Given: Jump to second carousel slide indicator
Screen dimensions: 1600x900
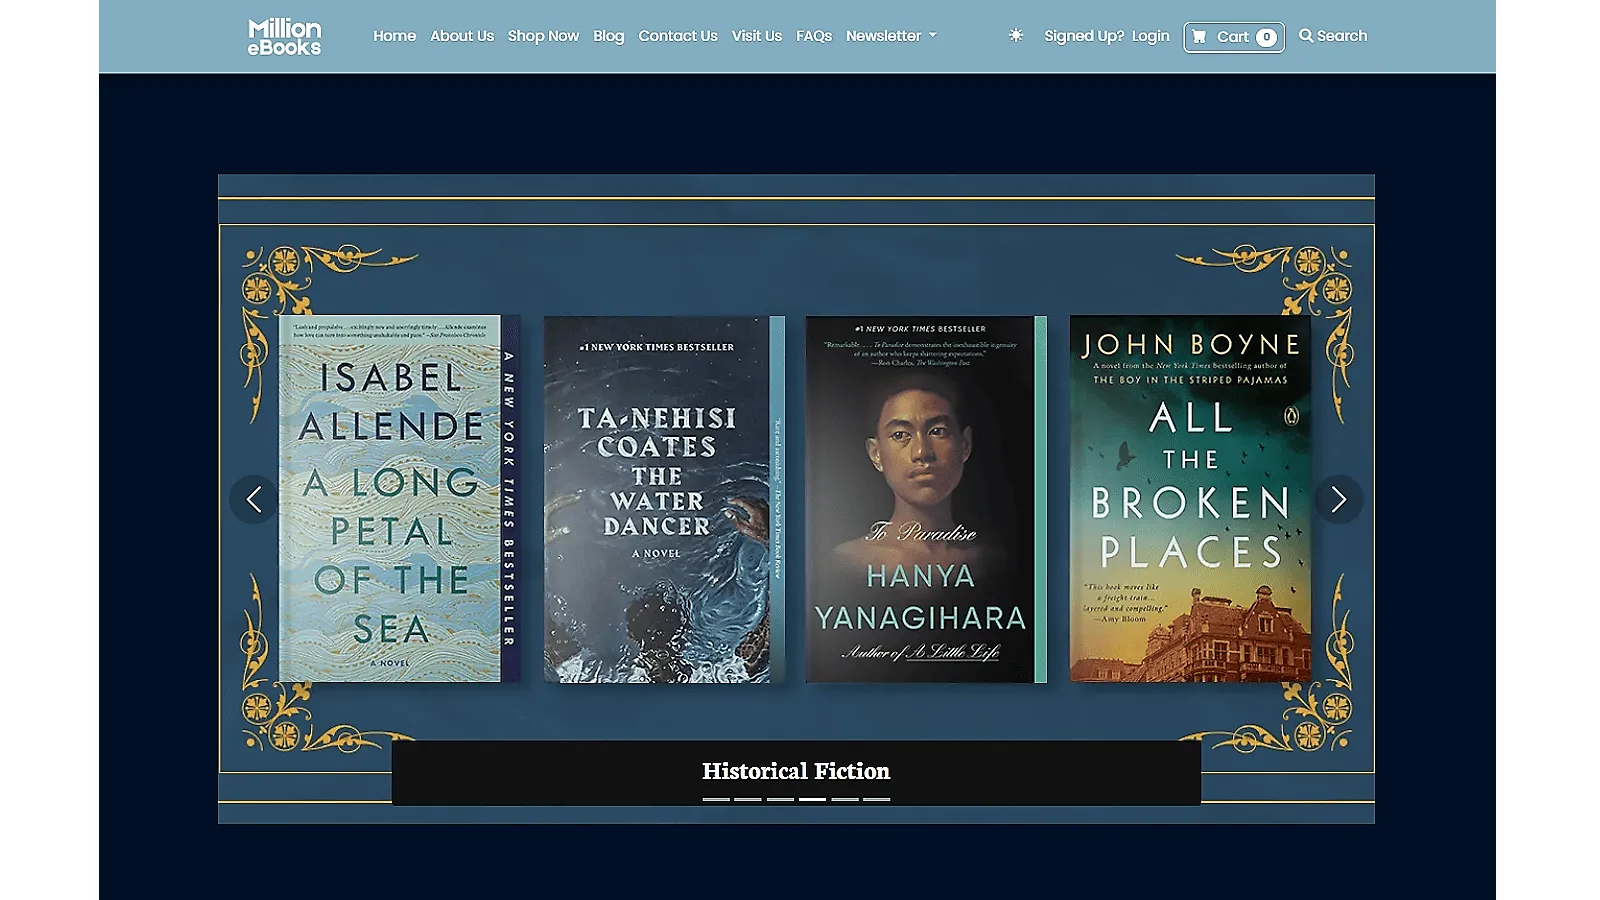Looking at the screenshot, I should pyautogui.click(x=748, y=799).
